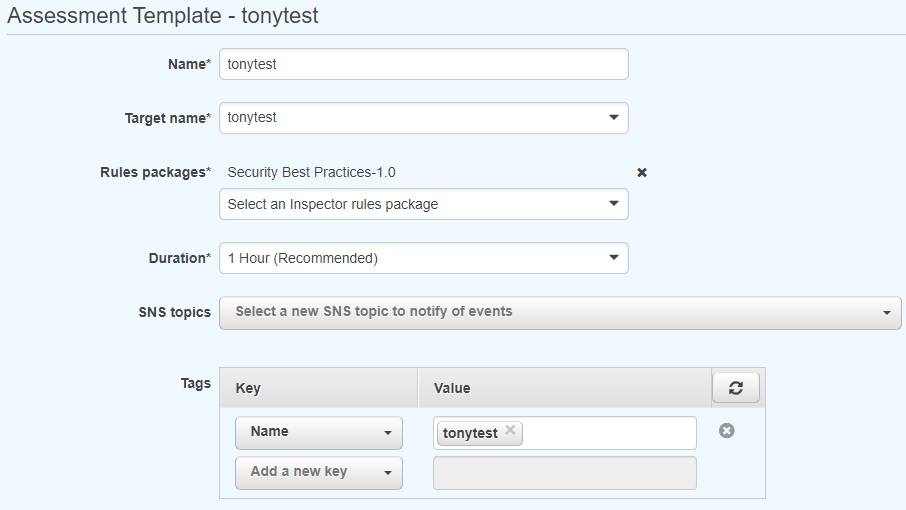Open the Name tag key dropdown
This screenshot has height=510, width=906.
coord(319,433)
